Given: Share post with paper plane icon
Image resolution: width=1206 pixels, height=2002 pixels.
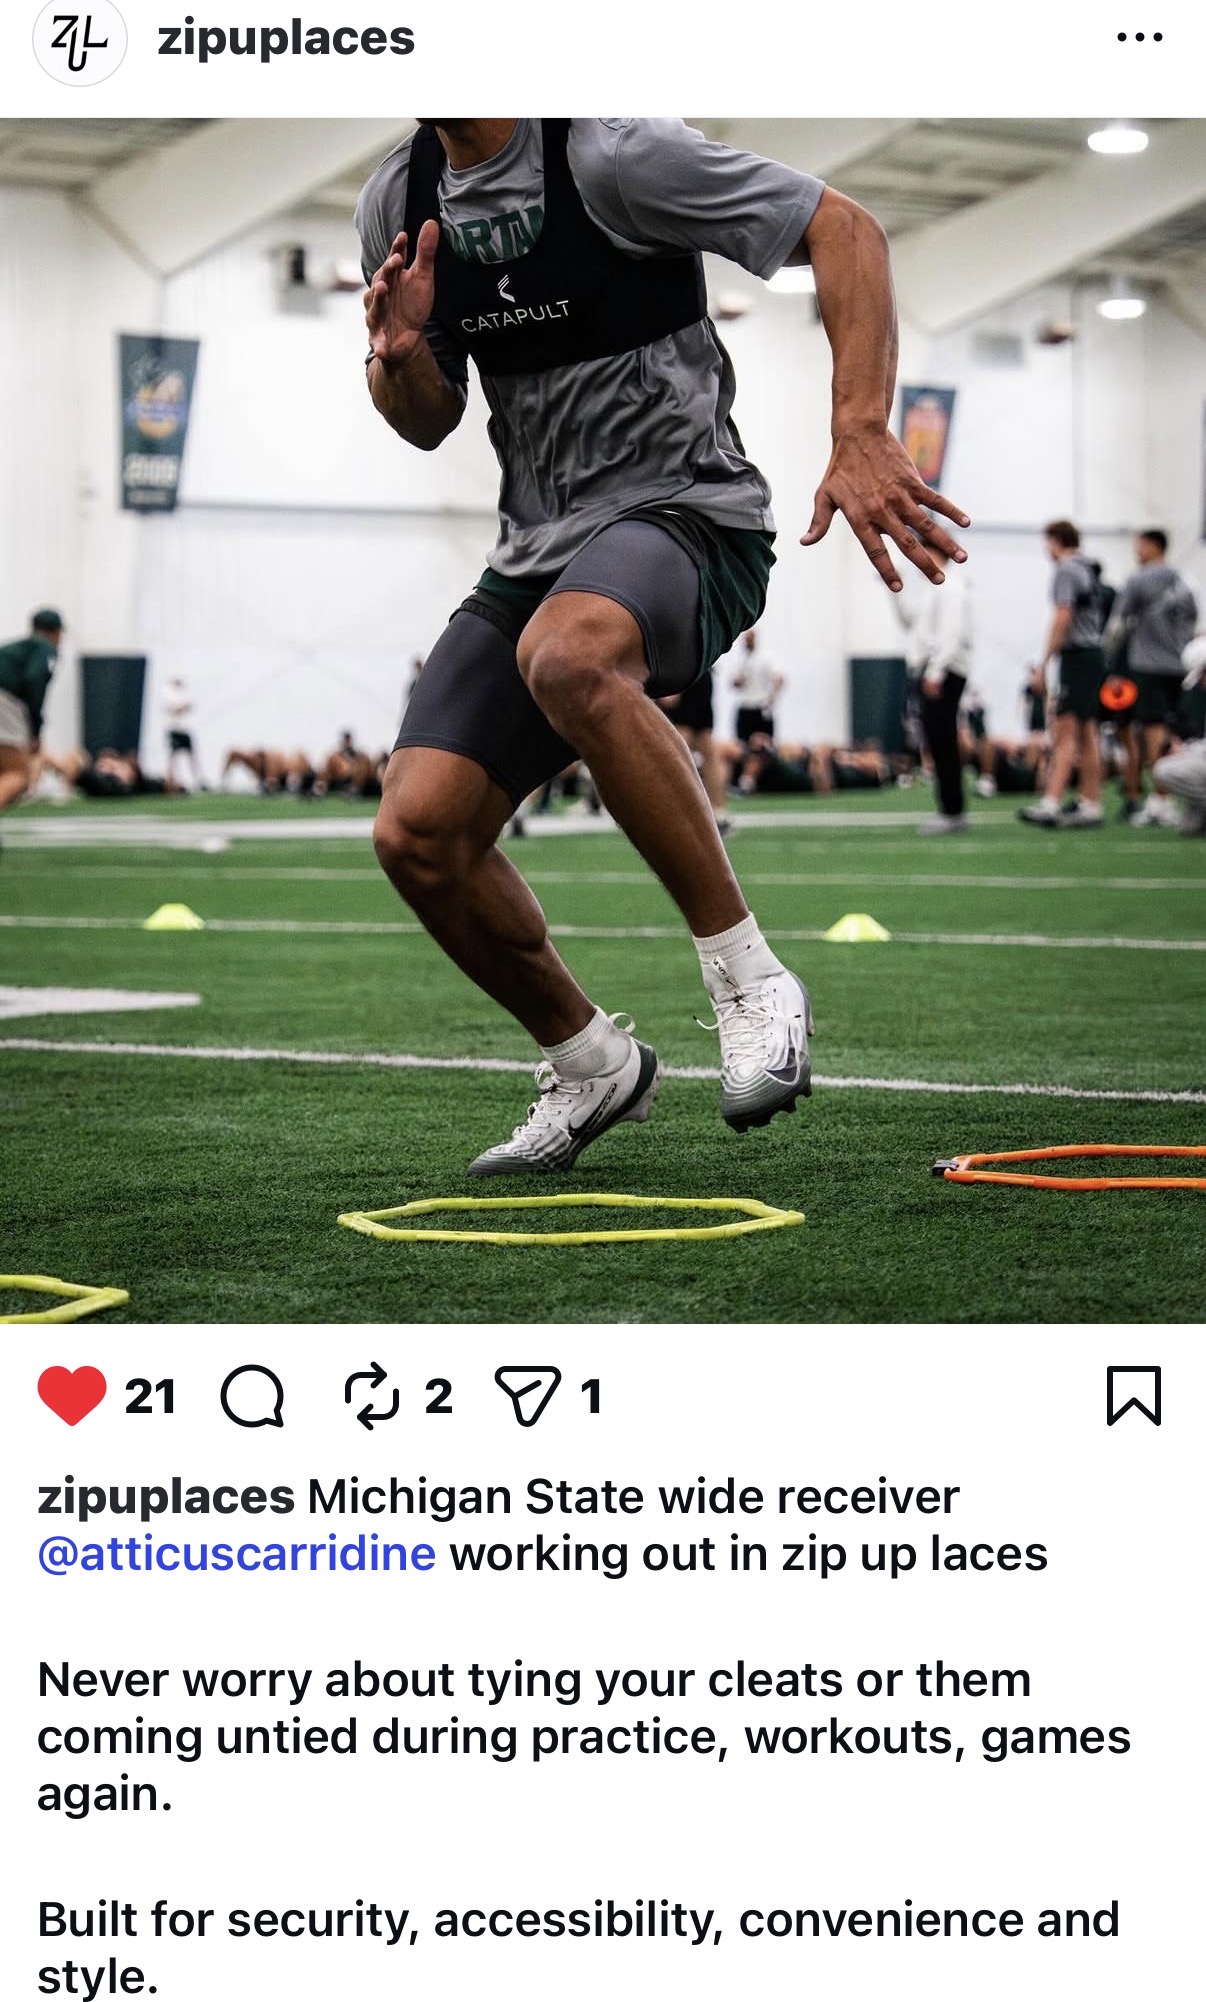Looking at the screenshot, I should click(527, 1396).
